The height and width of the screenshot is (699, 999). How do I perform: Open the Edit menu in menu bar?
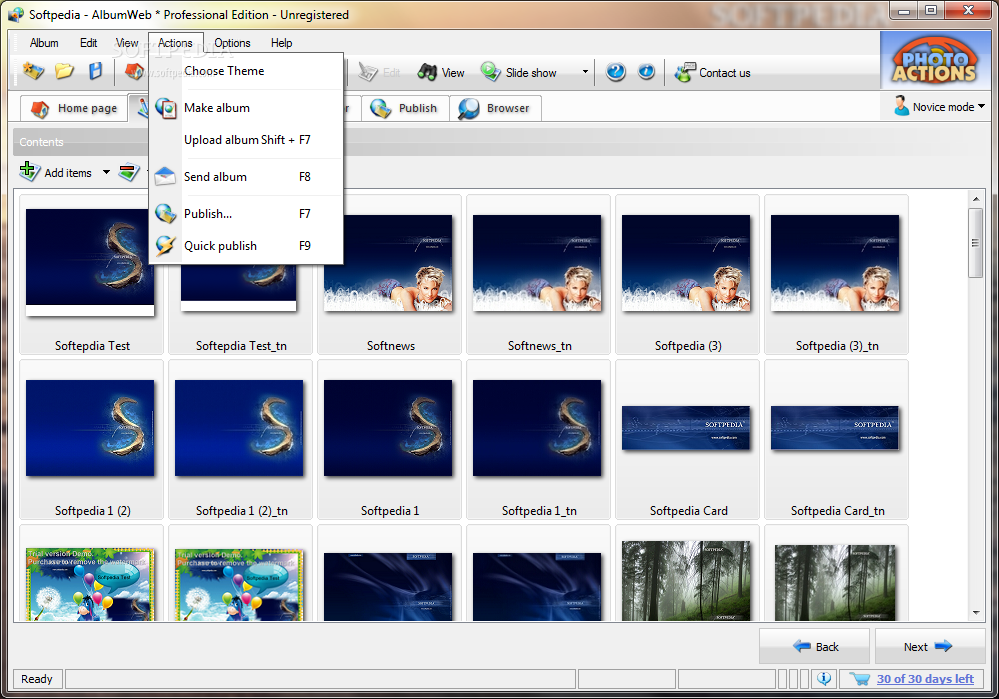89,43
